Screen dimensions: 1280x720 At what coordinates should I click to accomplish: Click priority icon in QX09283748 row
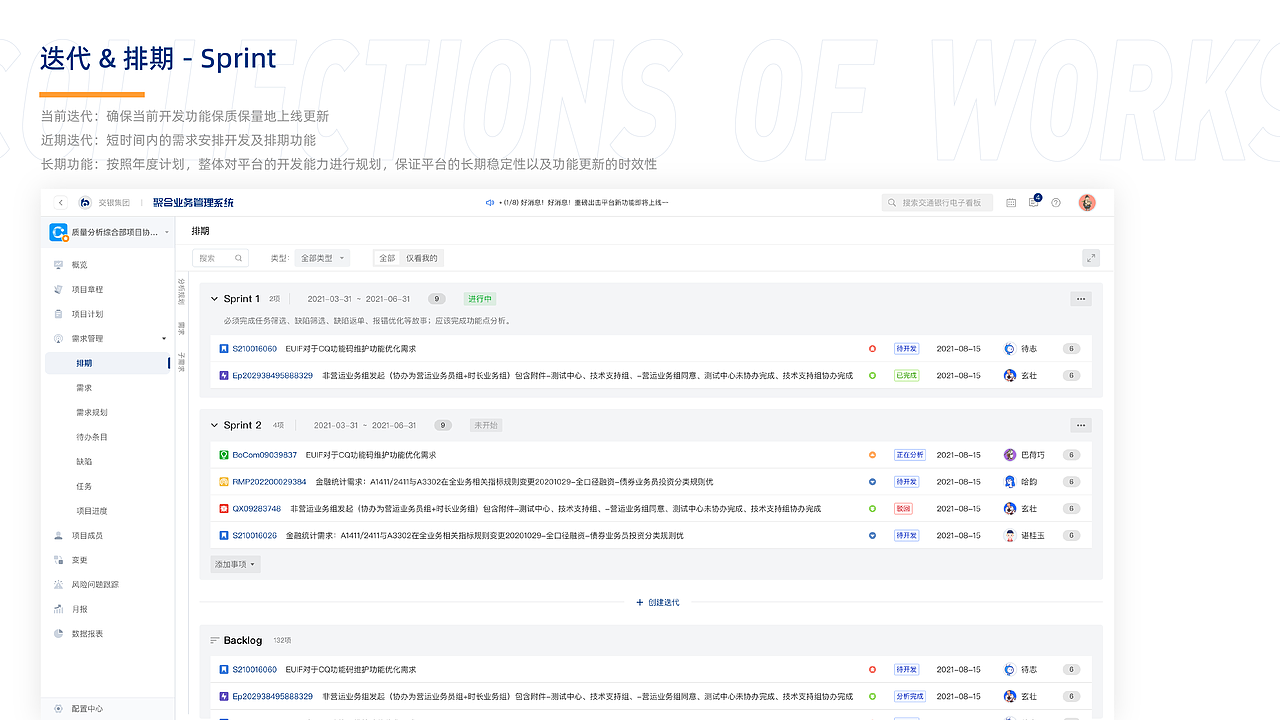(872, 509)
